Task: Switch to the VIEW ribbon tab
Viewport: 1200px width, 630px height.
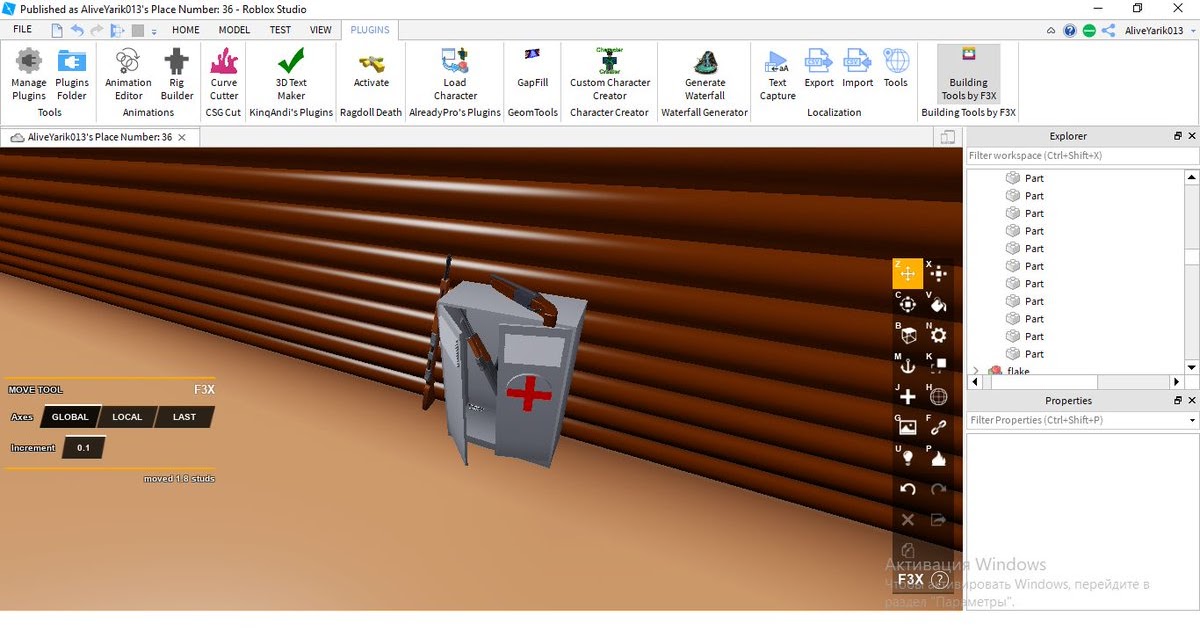Action: click(x=321, y=30)
